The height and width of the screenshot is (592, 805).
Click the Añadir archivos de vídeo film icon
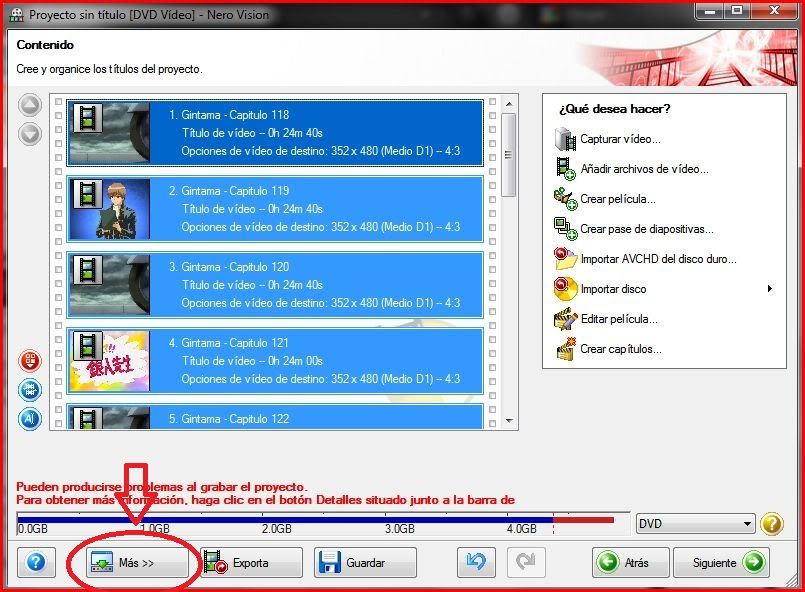(x=565, y=169)
